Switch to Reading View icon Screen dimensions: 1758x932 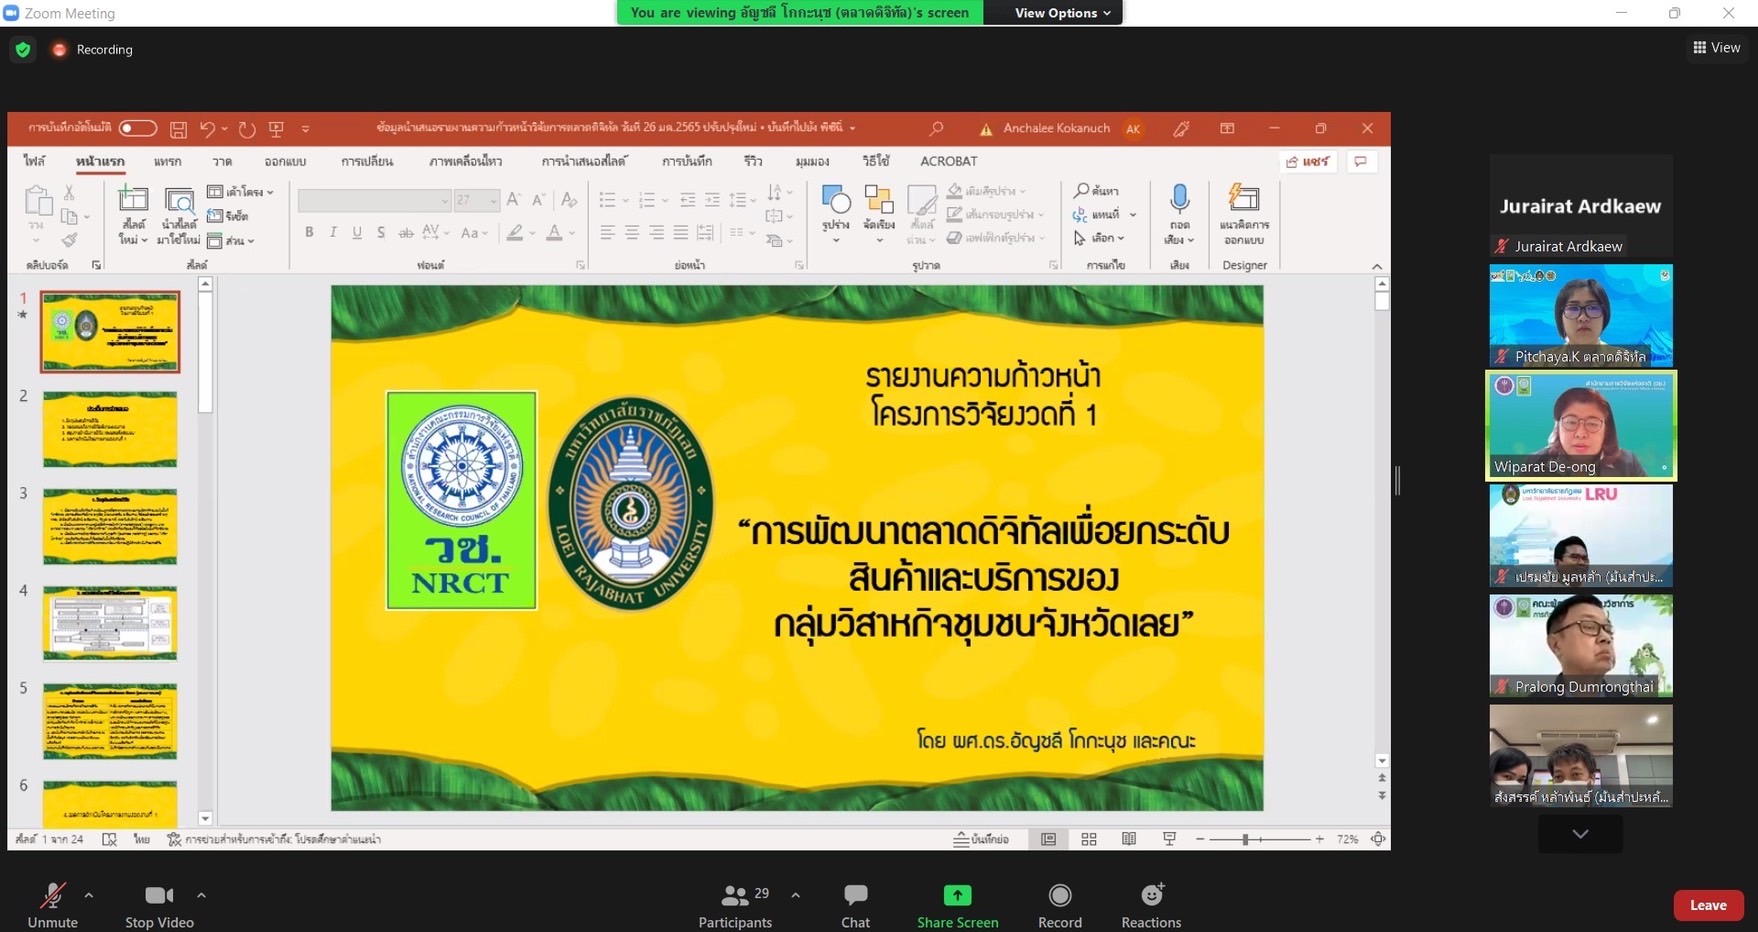coord(1129,839)
